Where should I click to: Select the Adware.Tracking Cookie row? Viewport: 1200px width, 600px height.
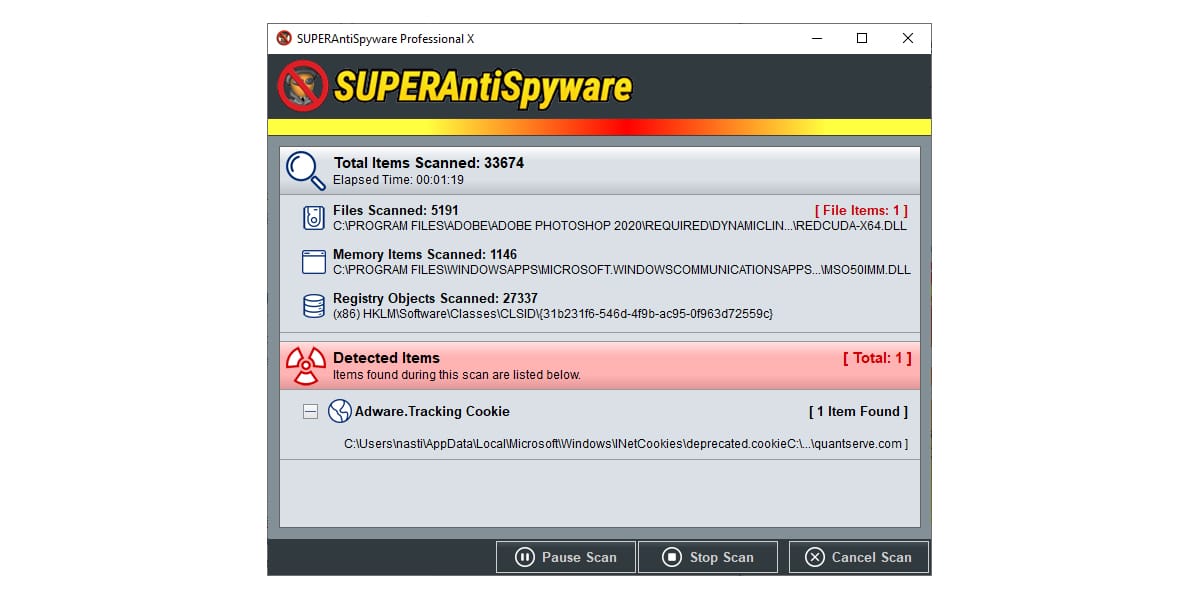pyautogui.click(x=600, y=411)
